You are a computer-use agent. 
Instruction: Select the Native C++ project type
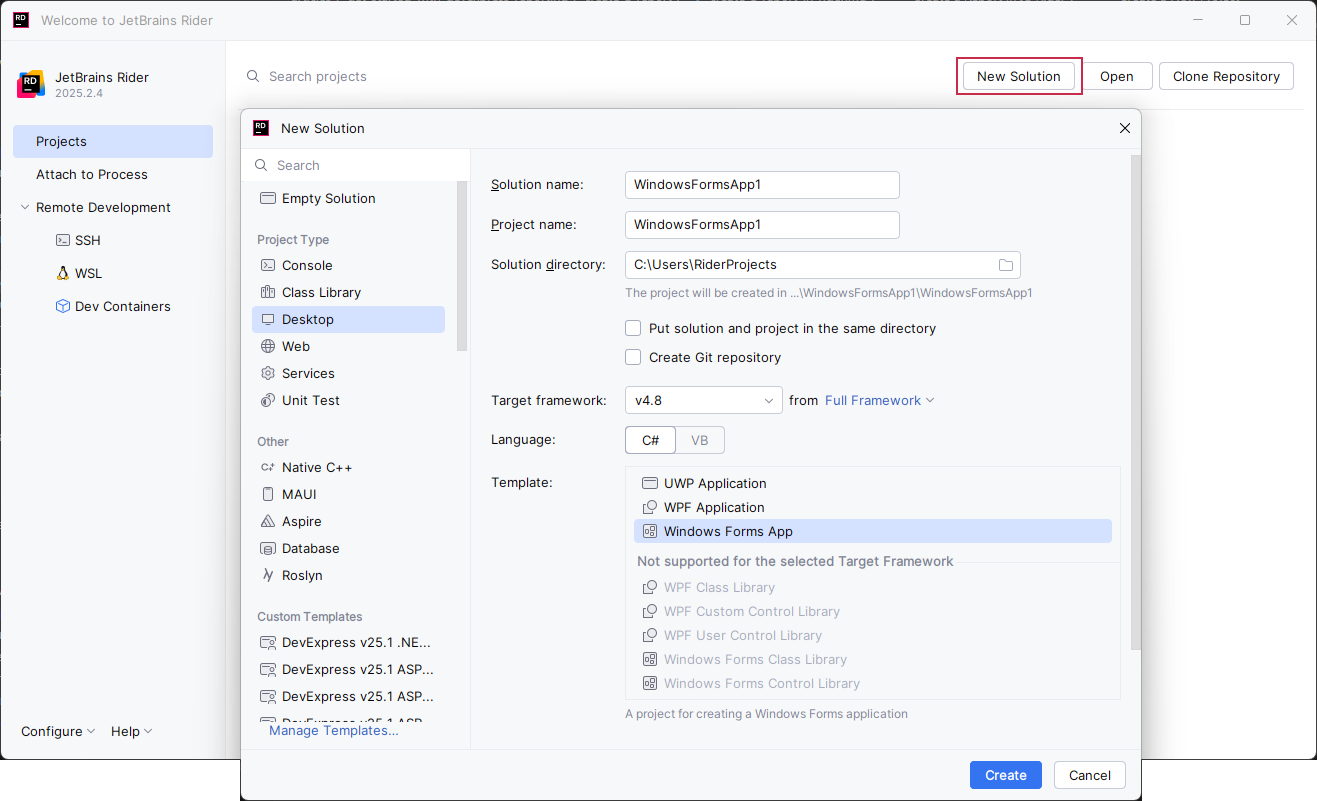coord(317,467)
